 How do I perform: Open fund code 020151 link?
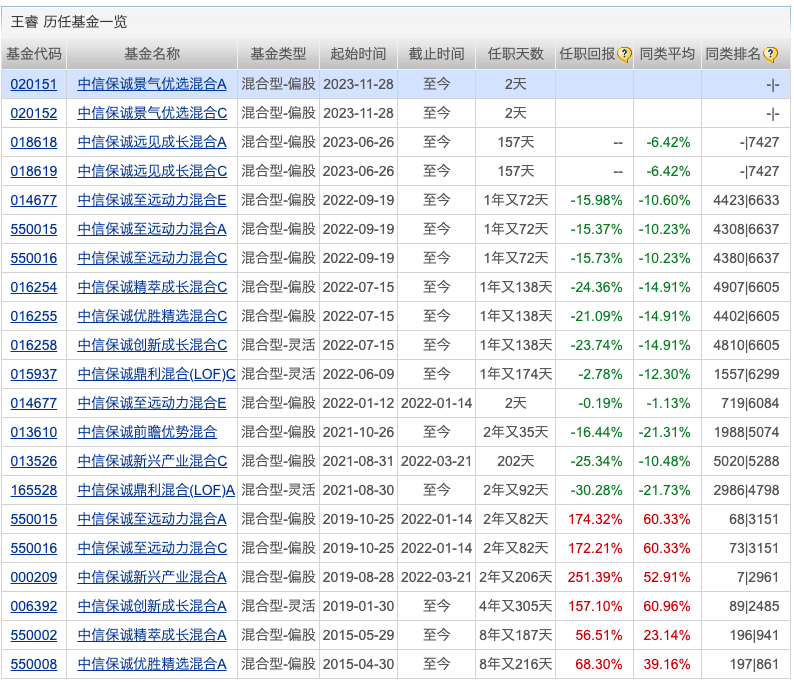pos(34,84)
